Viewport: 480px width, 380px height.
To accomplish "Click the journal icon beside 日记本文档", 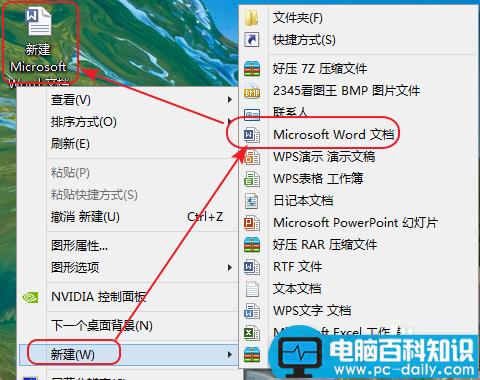I will click(252, 201).
